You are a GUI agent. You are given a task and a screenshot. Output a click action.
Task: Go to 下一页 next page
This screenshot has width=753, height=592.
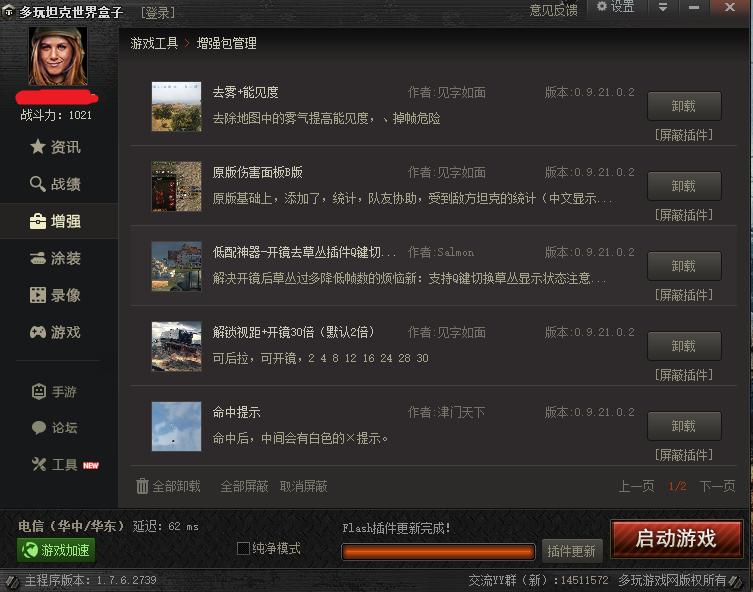click(x=717, y=486)
